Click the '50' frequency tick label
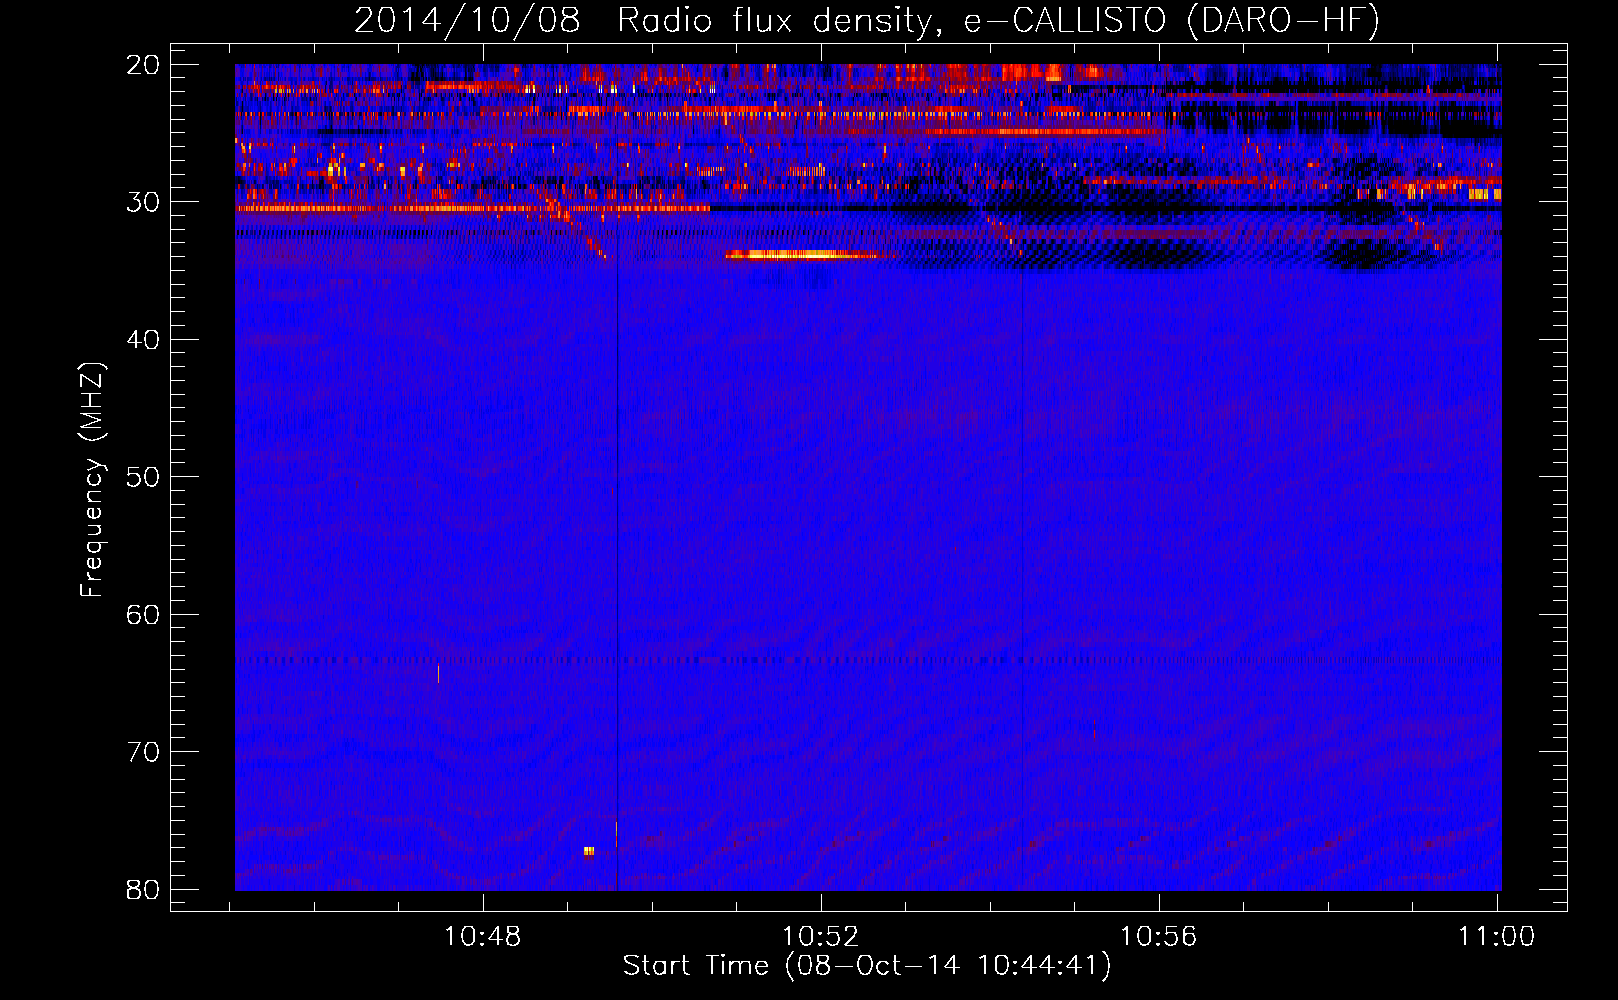The width and height of the screenshot is (1618, 1000). 143,477
